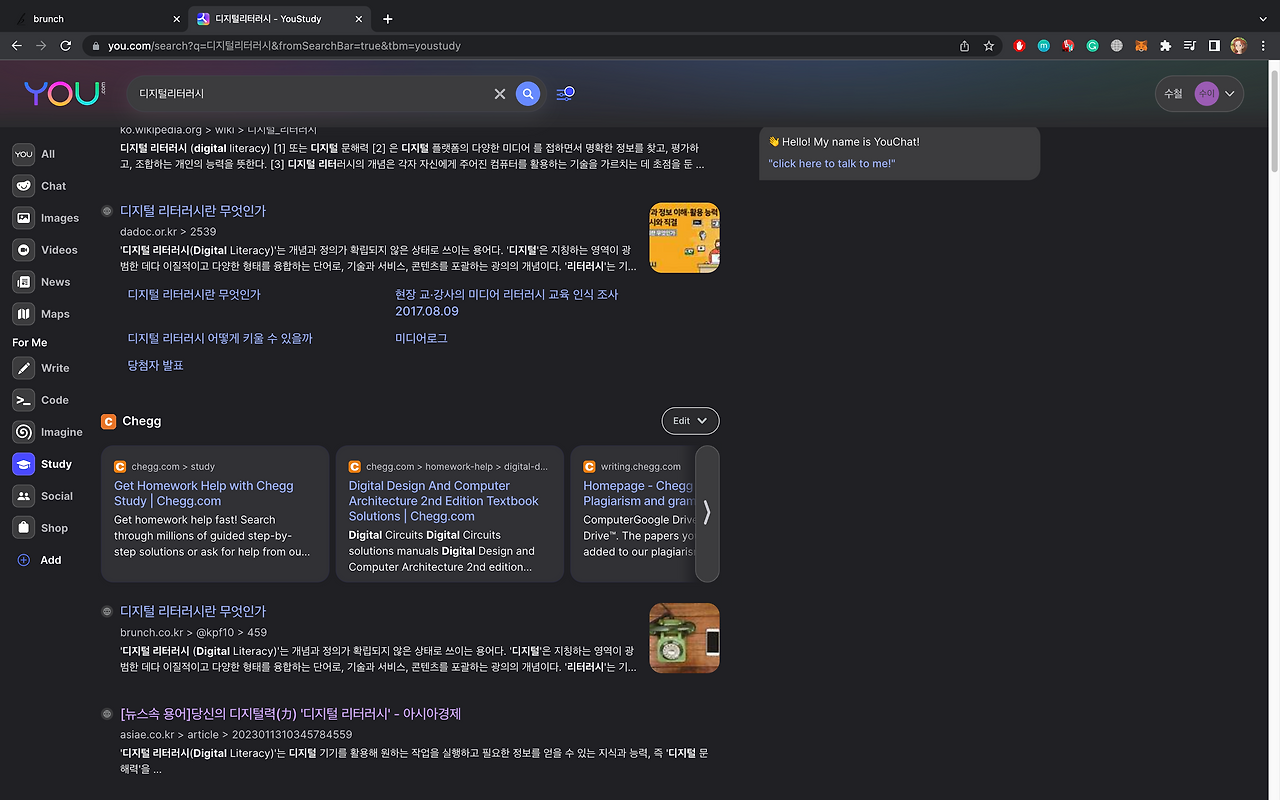Open the Imagine app
Viewport: 1280px width, 800px height.
(x=48, y=432)
